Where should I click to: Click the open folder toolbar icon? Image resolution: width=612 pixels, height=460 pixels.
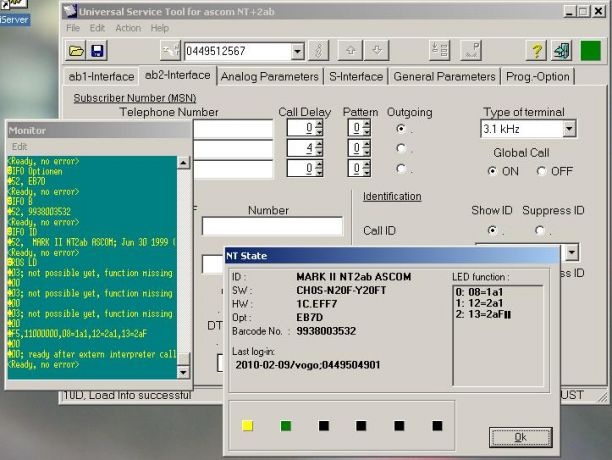(x=77, y=51)
